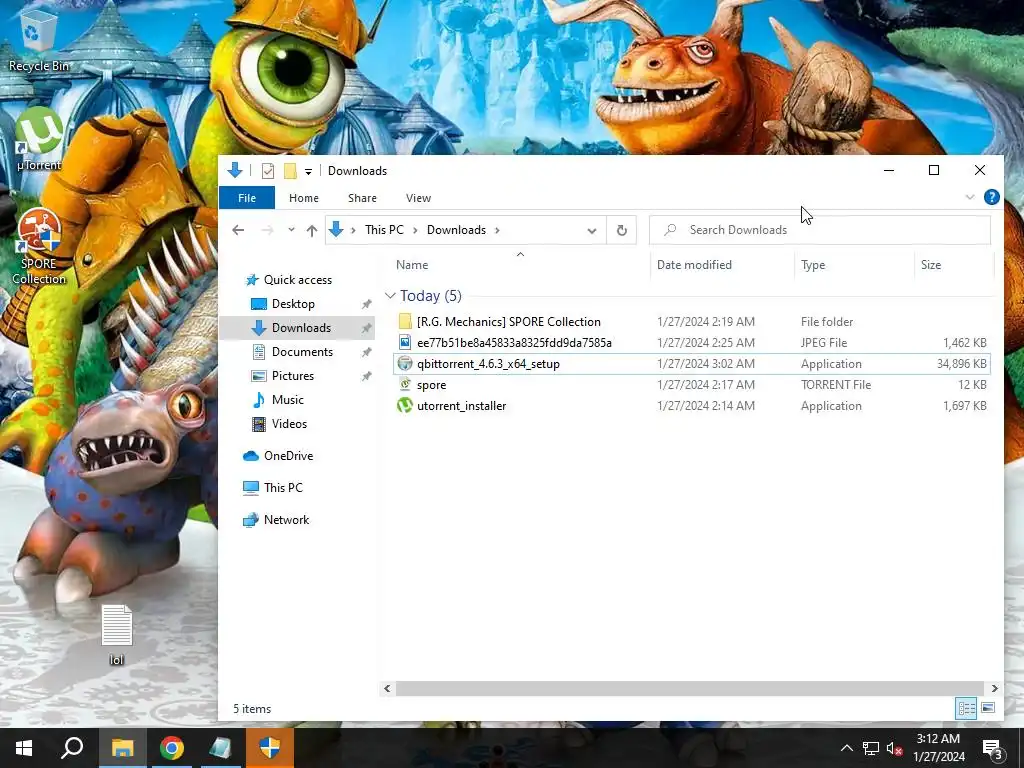Open the taskbar clock and date
Viewport: 1024px width, 768px height.
[938, 748]
